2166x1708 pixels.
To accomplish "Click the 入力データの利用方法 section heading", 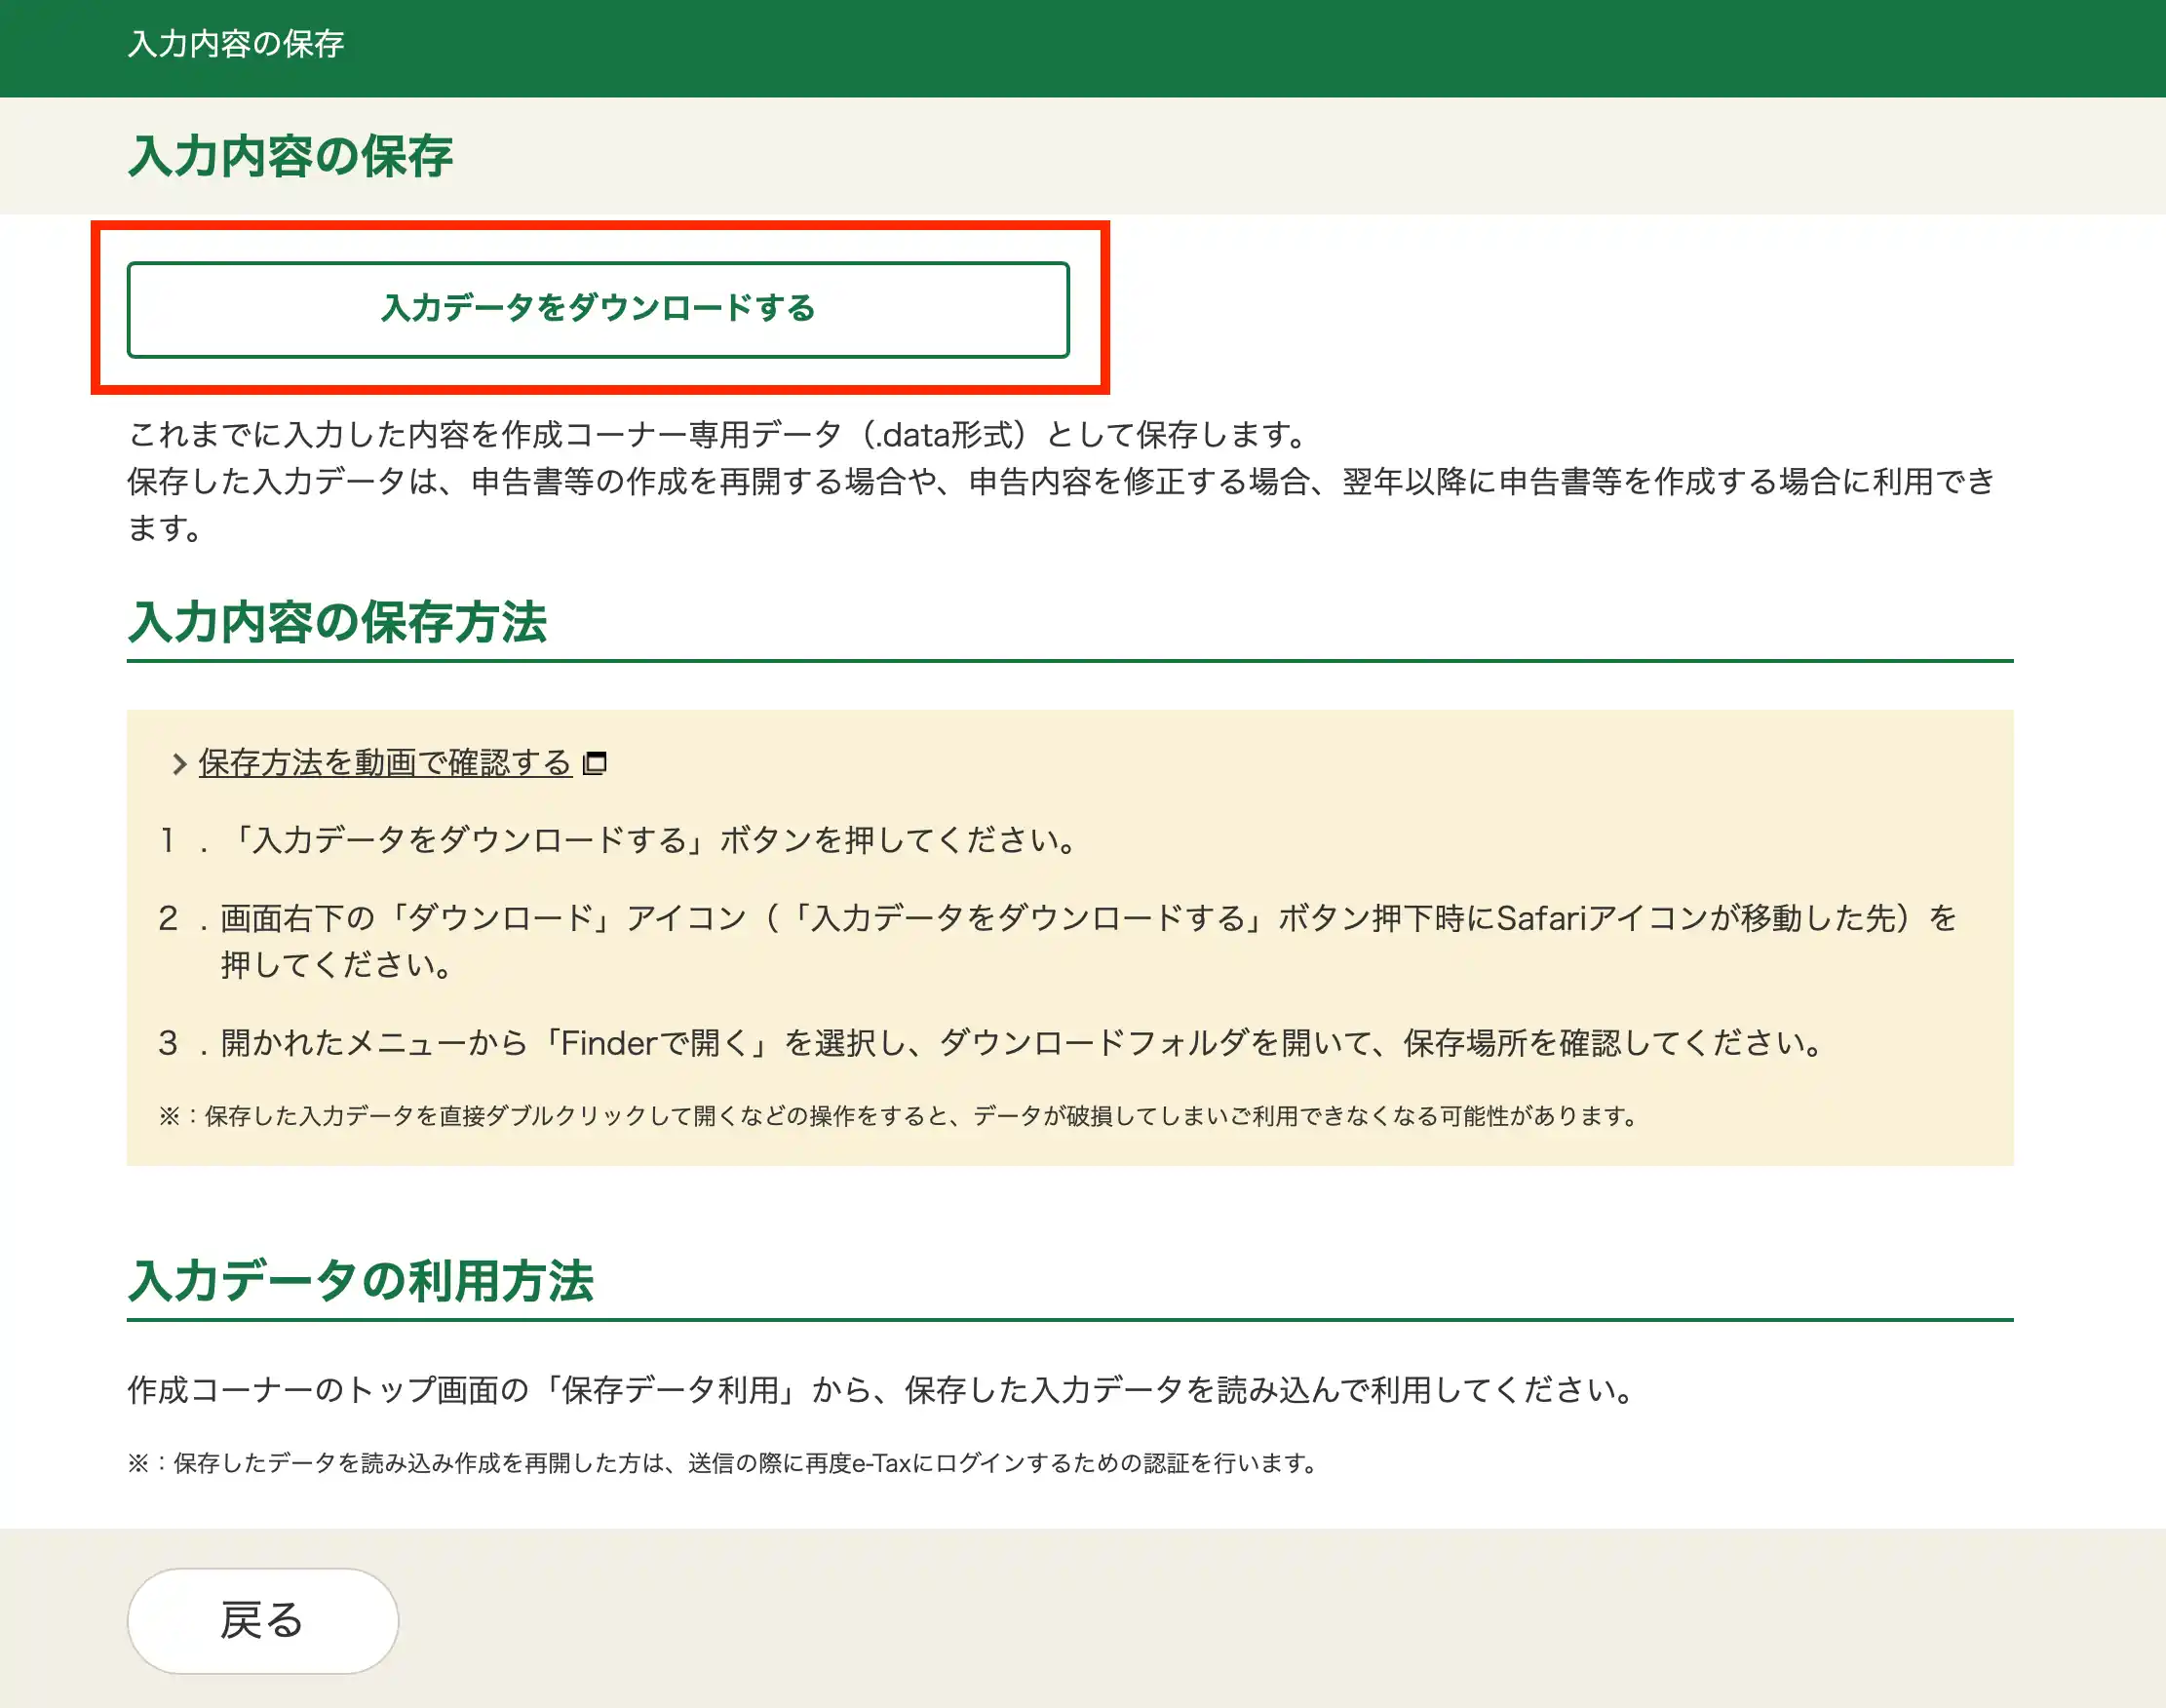I will 360,1281.
